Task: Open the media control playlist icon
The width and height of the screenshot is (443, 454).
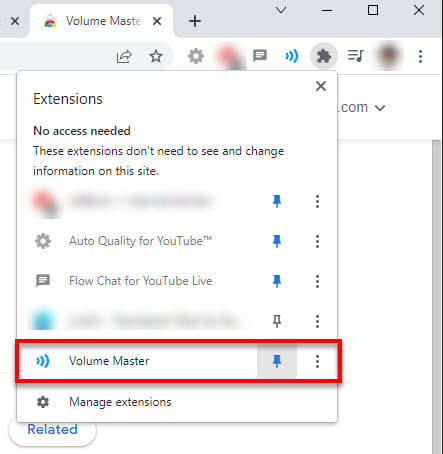Action: (x=355, y=56)
